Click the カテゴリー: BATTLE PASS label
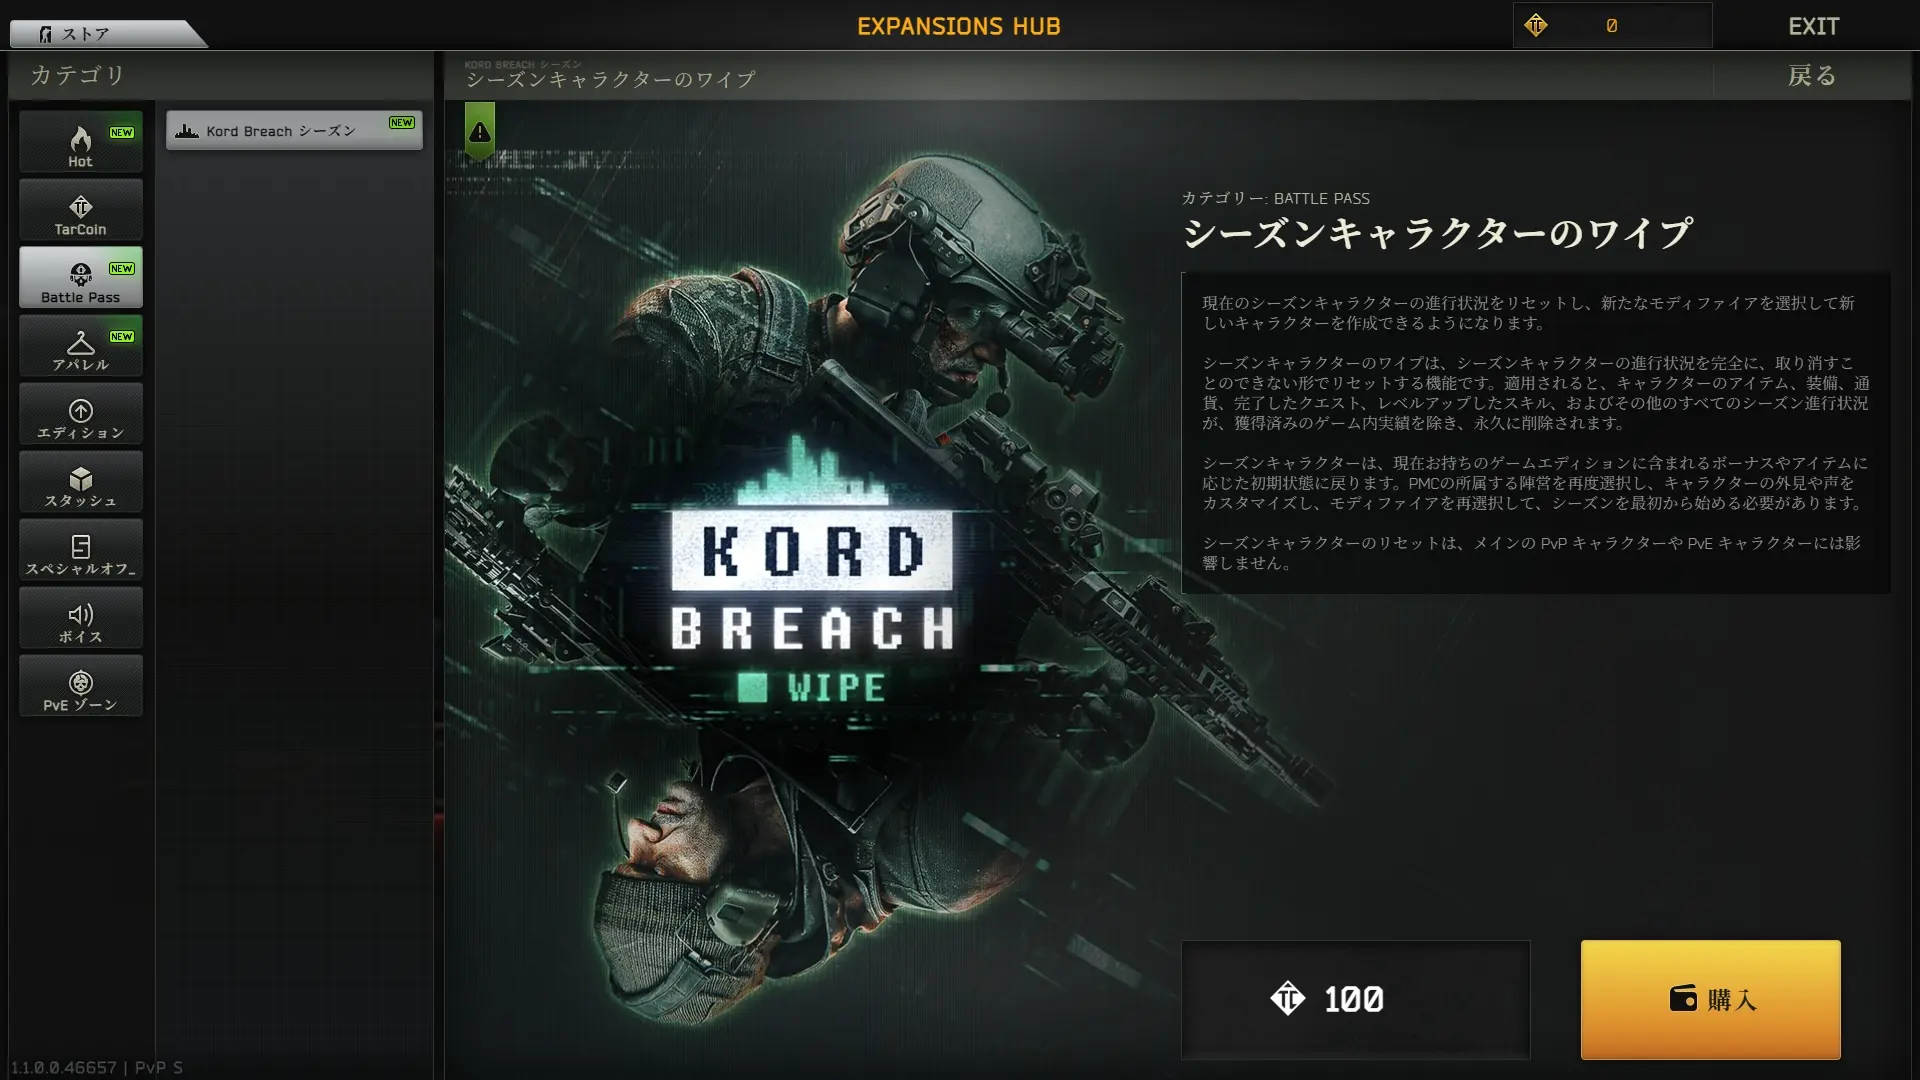The height and width of the screenshot is (1080, 1920). [x=1276, y=199]
